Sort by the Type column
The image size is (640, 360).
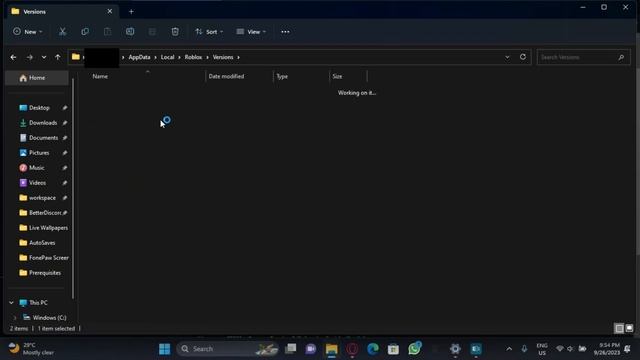click(301, 76)
